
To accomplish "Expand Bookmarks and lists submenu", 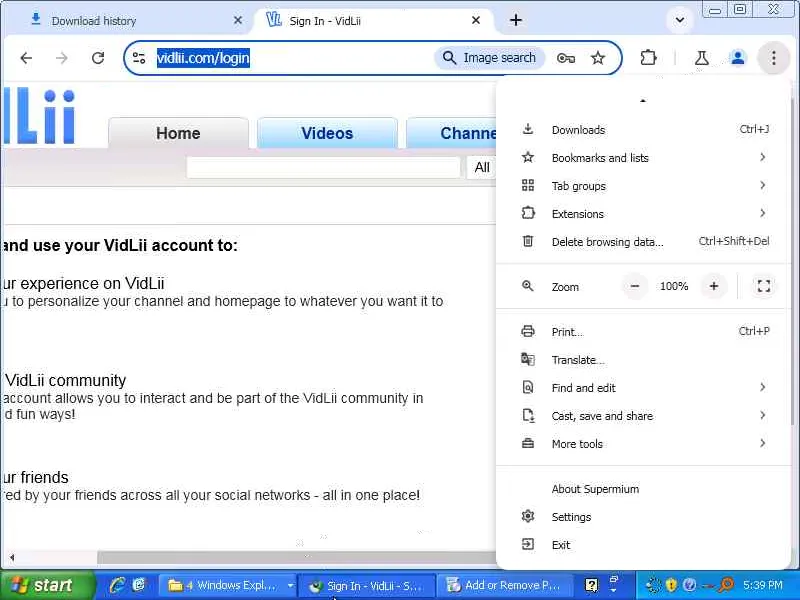I will point(644,158).
